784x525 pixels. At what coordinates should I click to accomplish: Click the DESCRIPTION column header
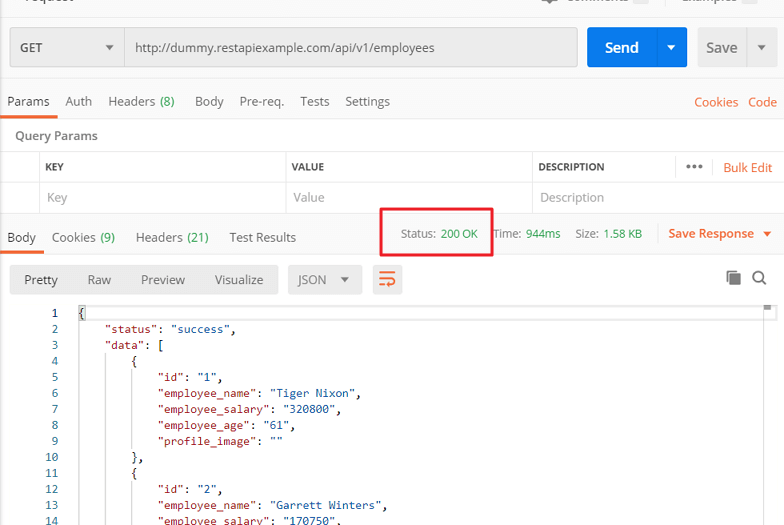click(x=571, y=167)
